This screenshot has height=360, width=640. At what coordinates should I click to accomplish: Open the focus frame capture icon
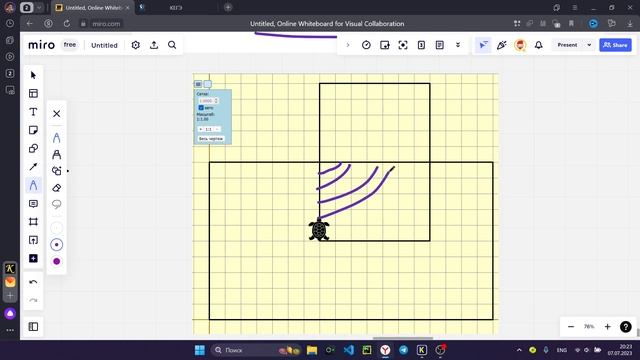click(403, 45)
